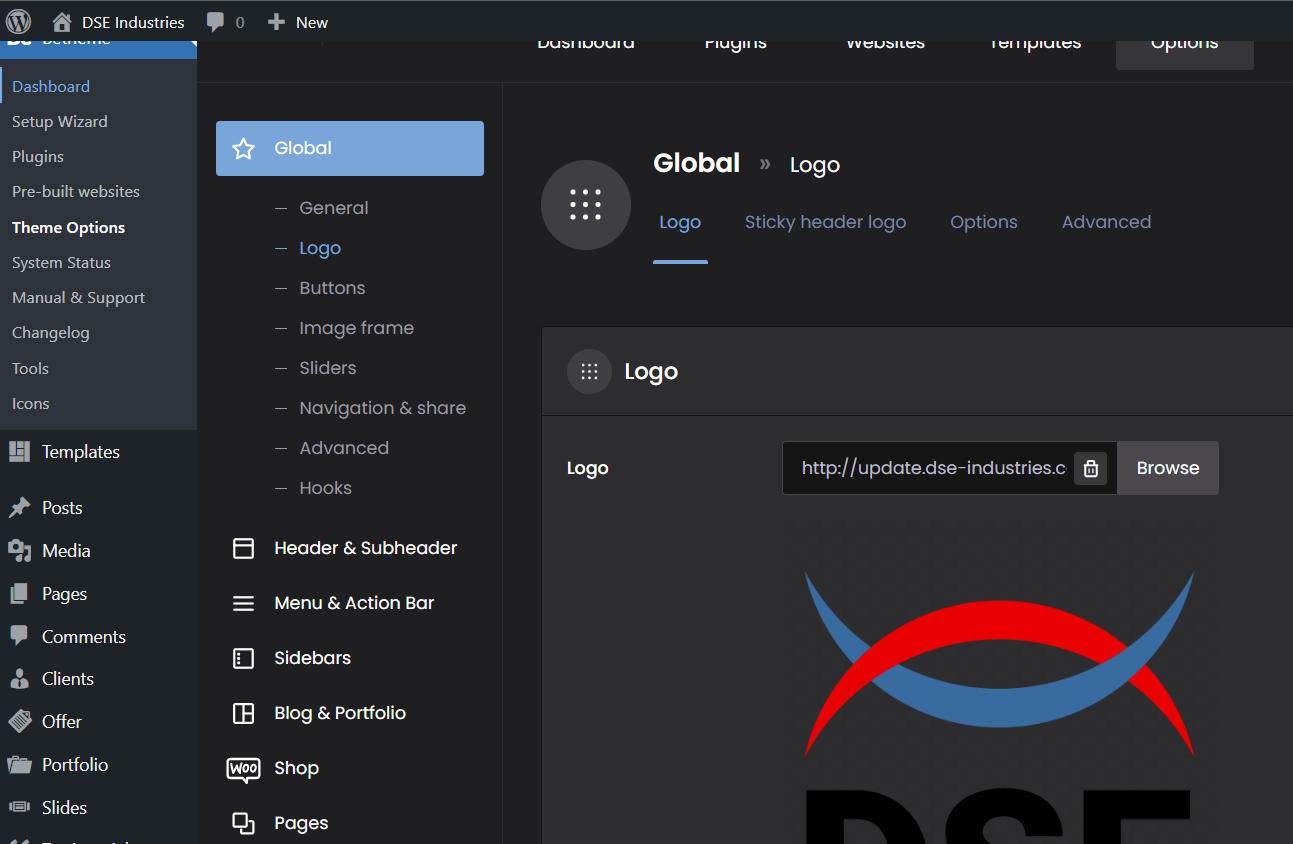Switch to the Options tab under Global Logo
Image resolution: width=1293 pixels, height=844 pixels.
[984, 222]
